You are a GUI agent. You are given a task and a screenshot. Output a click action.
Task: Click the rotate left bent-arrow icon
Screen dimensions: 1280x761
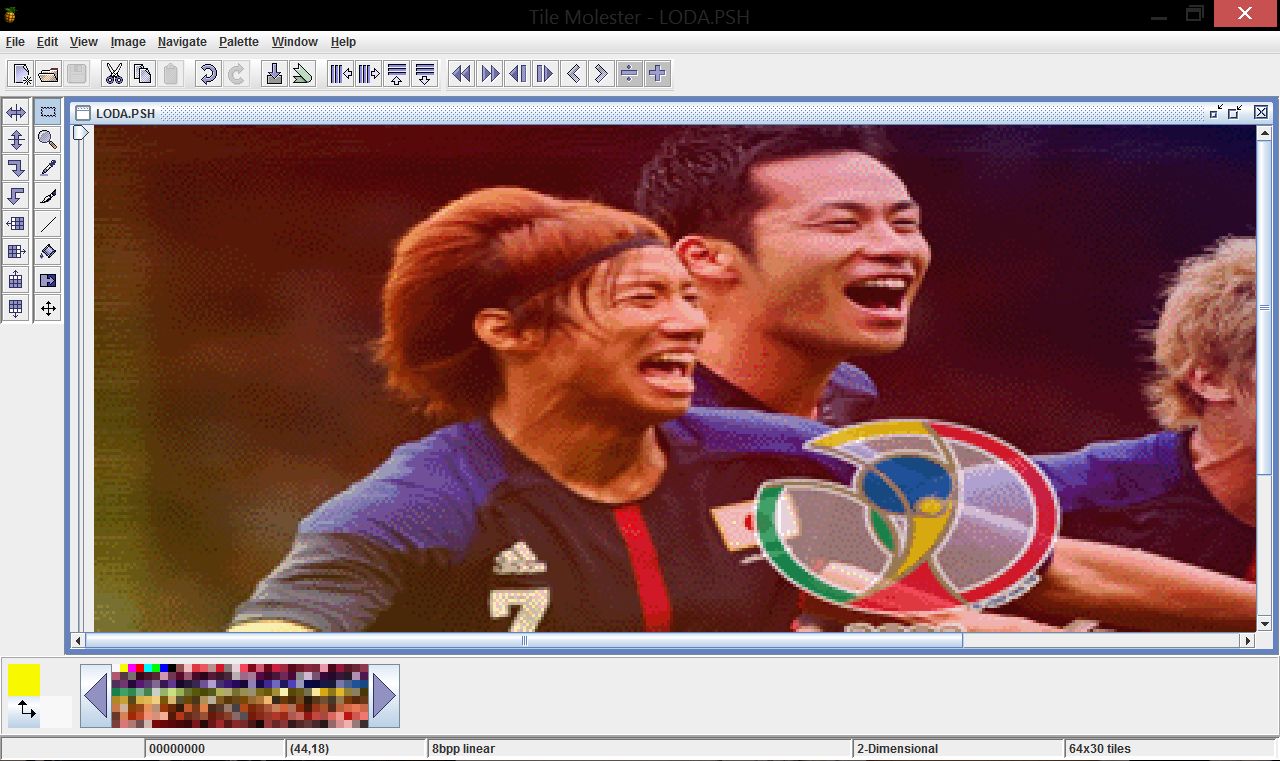tap(16, 196)
